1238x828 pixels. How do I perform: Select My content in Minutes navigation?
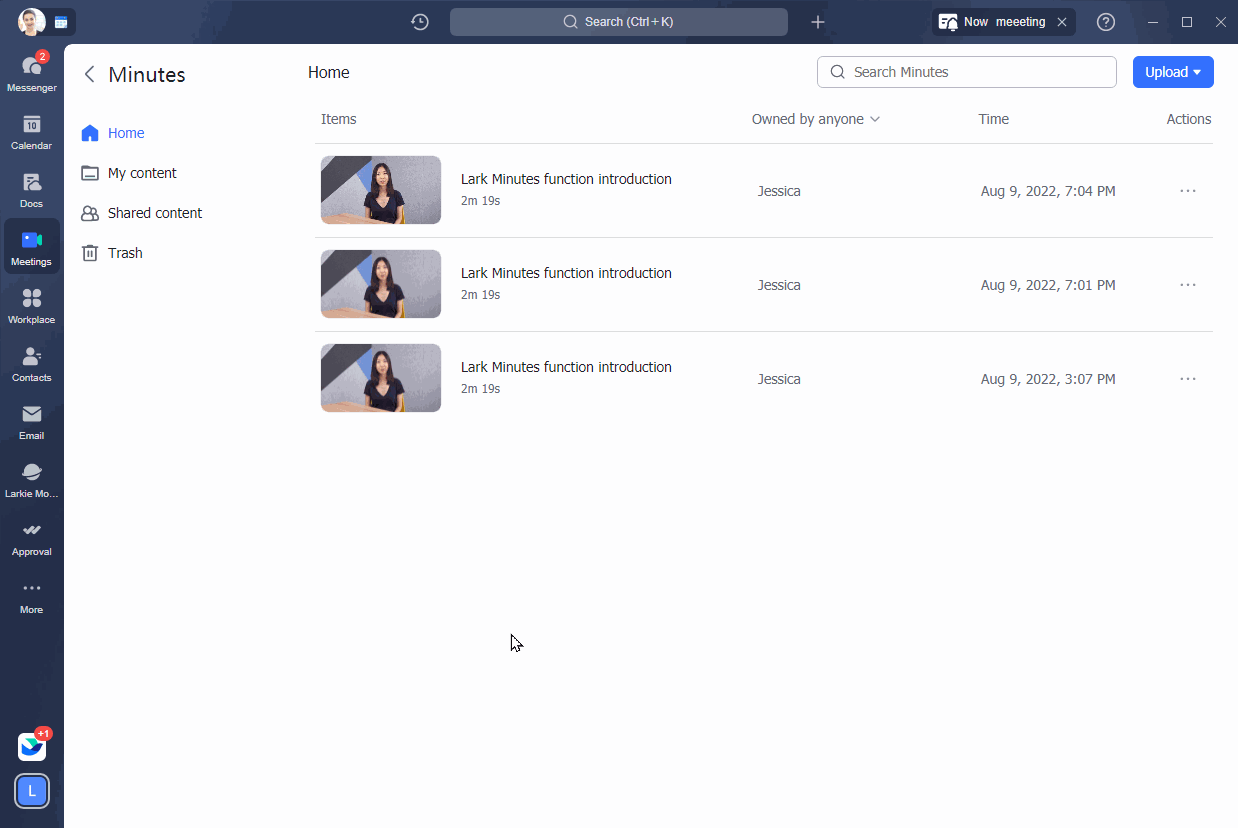142,173
